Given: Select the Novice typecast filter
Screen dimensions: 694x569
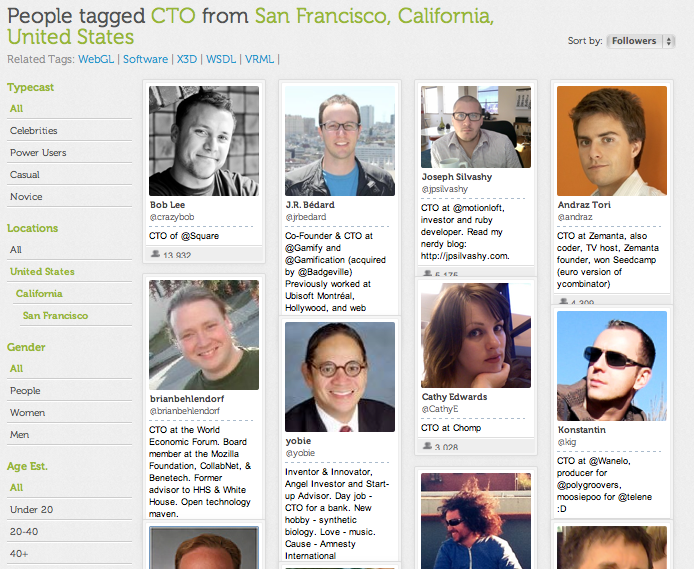Looking at the screenshot, I should pyautogui.click(x=26, y=197).
